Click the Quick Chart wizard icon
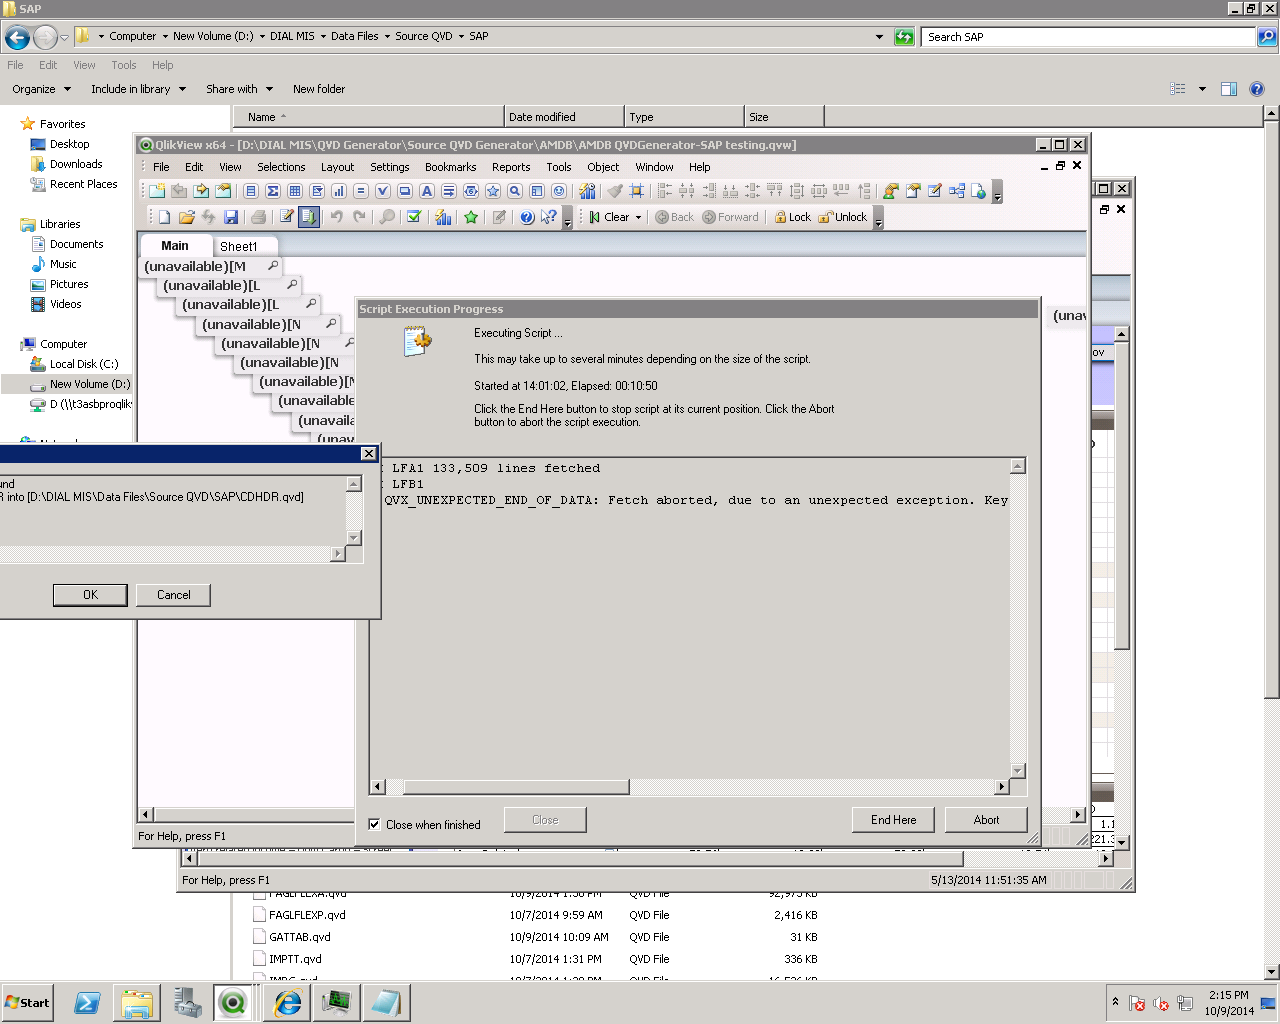 443,217
